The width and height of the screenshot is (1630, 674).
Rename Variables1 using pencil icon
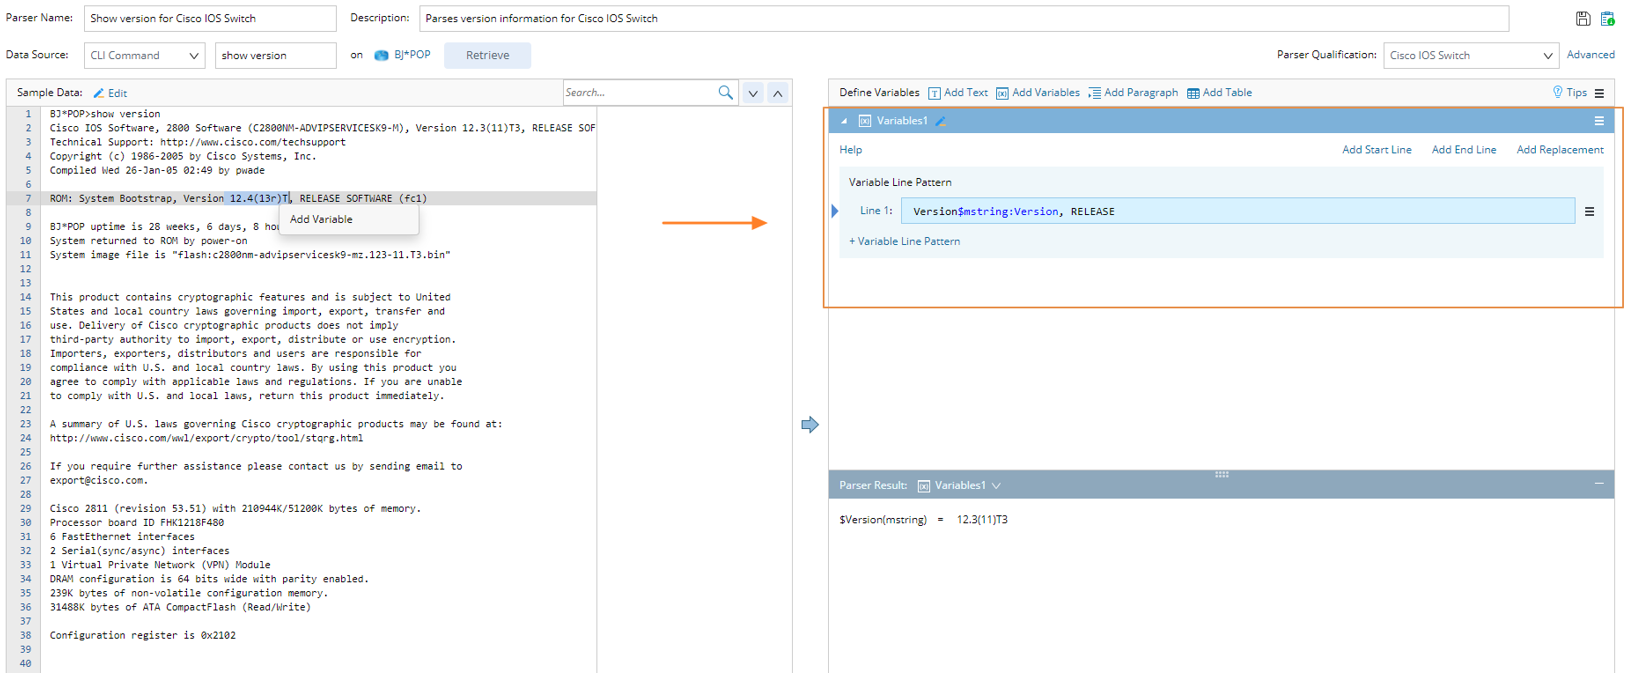pos(940,121)
